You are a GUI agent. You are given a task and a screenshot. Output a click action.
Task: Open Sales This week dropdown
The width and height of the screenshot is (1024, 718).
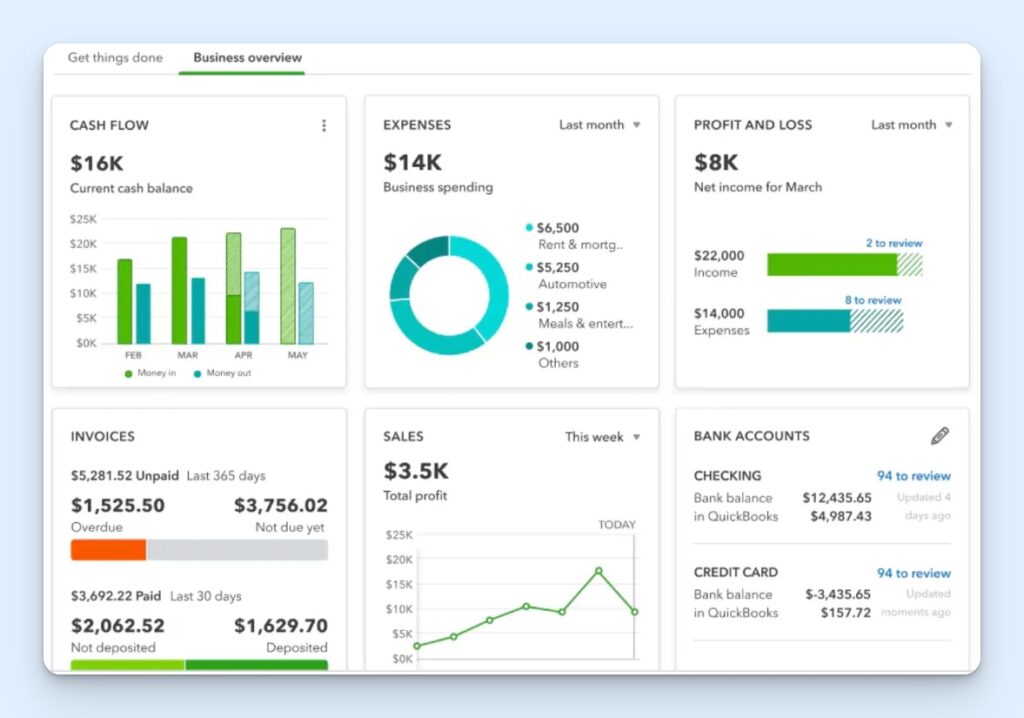click(x=602, y=437)
